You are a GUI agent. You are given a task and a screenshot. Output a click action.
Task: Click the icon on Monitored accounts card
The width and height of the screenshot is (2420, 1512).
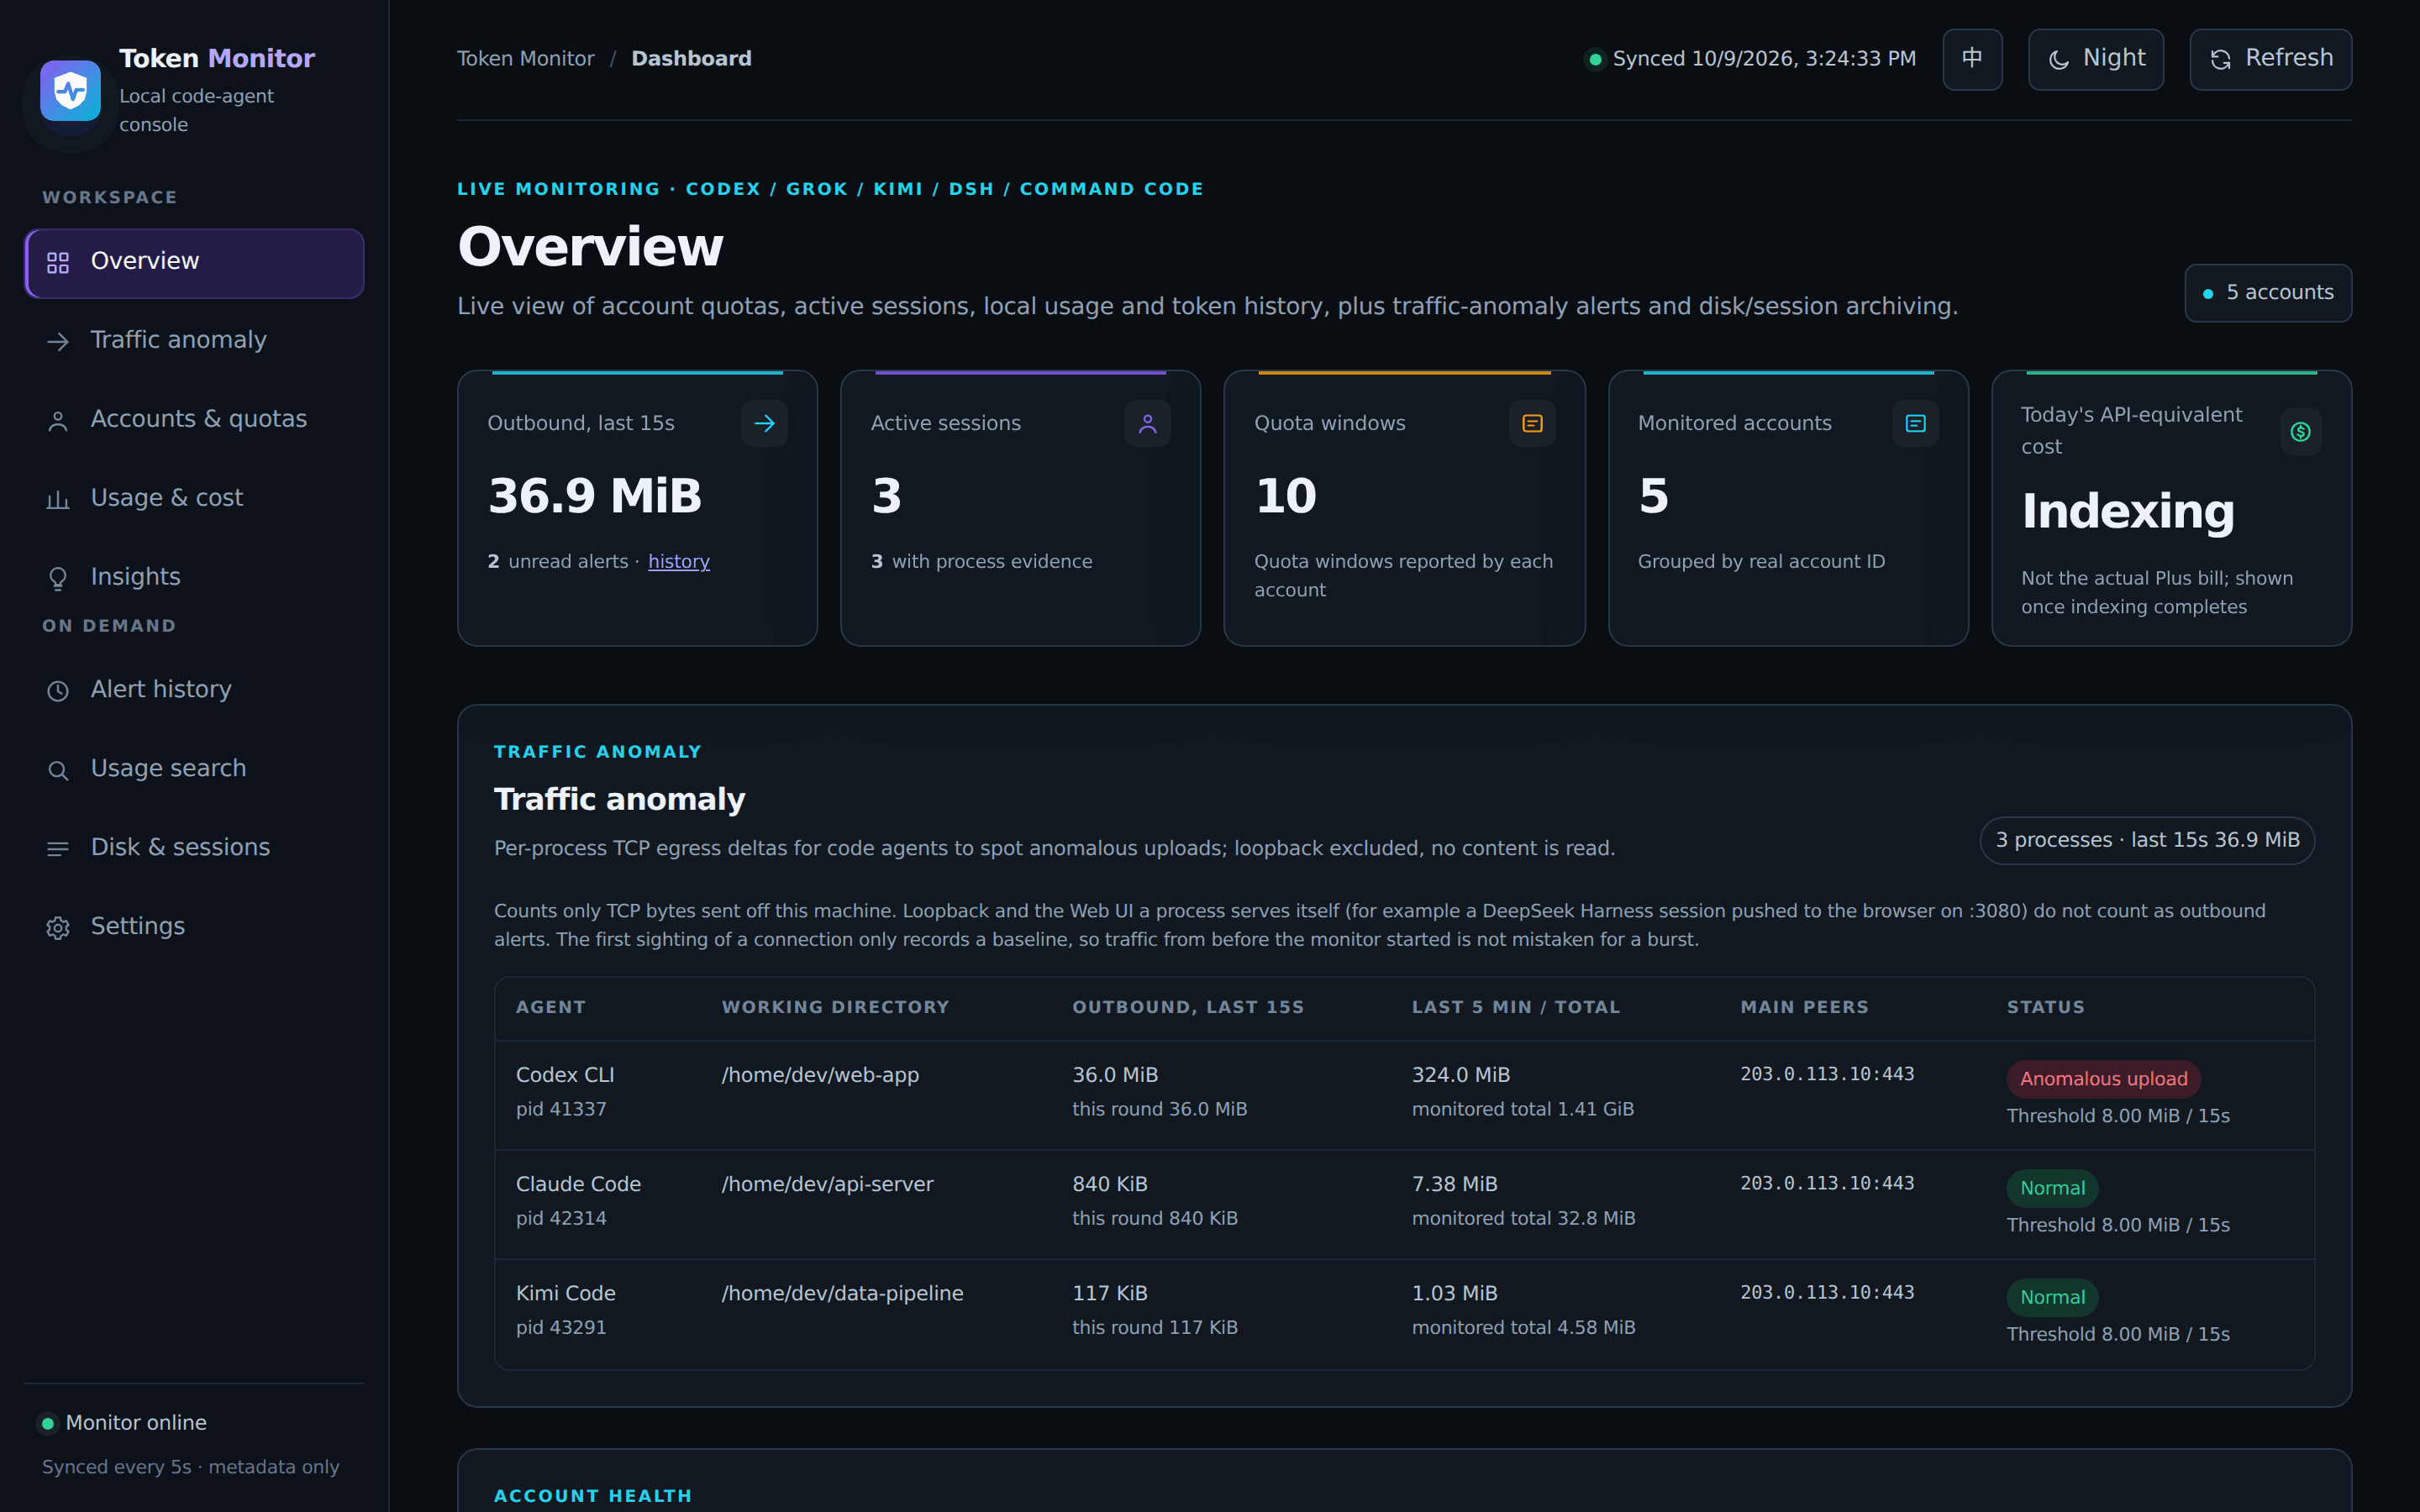pyautogui.click(x=1915, y=424)
